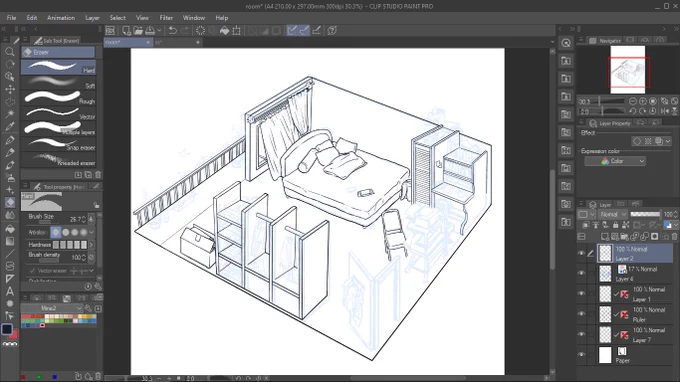Select the Eyedropper tool
Viewport: 680px width, 382px height.
point(10,127)
